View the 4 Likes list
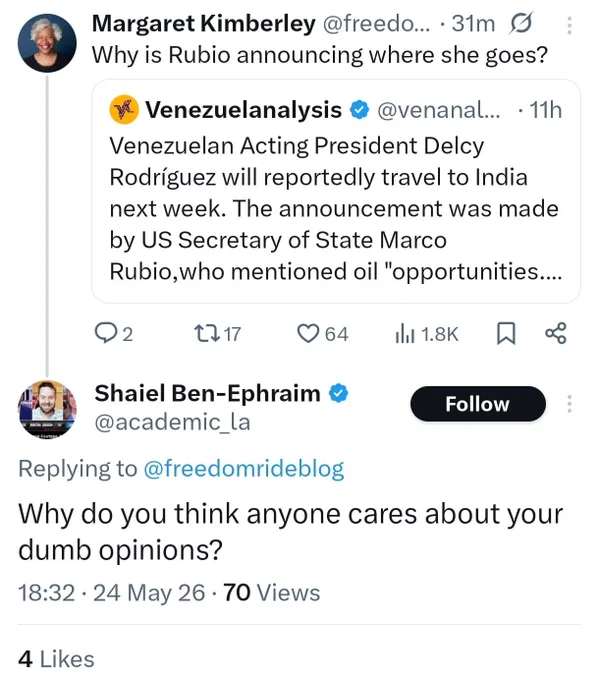The height and width of the screenshot is (680, 599). [x=56, y=659]
